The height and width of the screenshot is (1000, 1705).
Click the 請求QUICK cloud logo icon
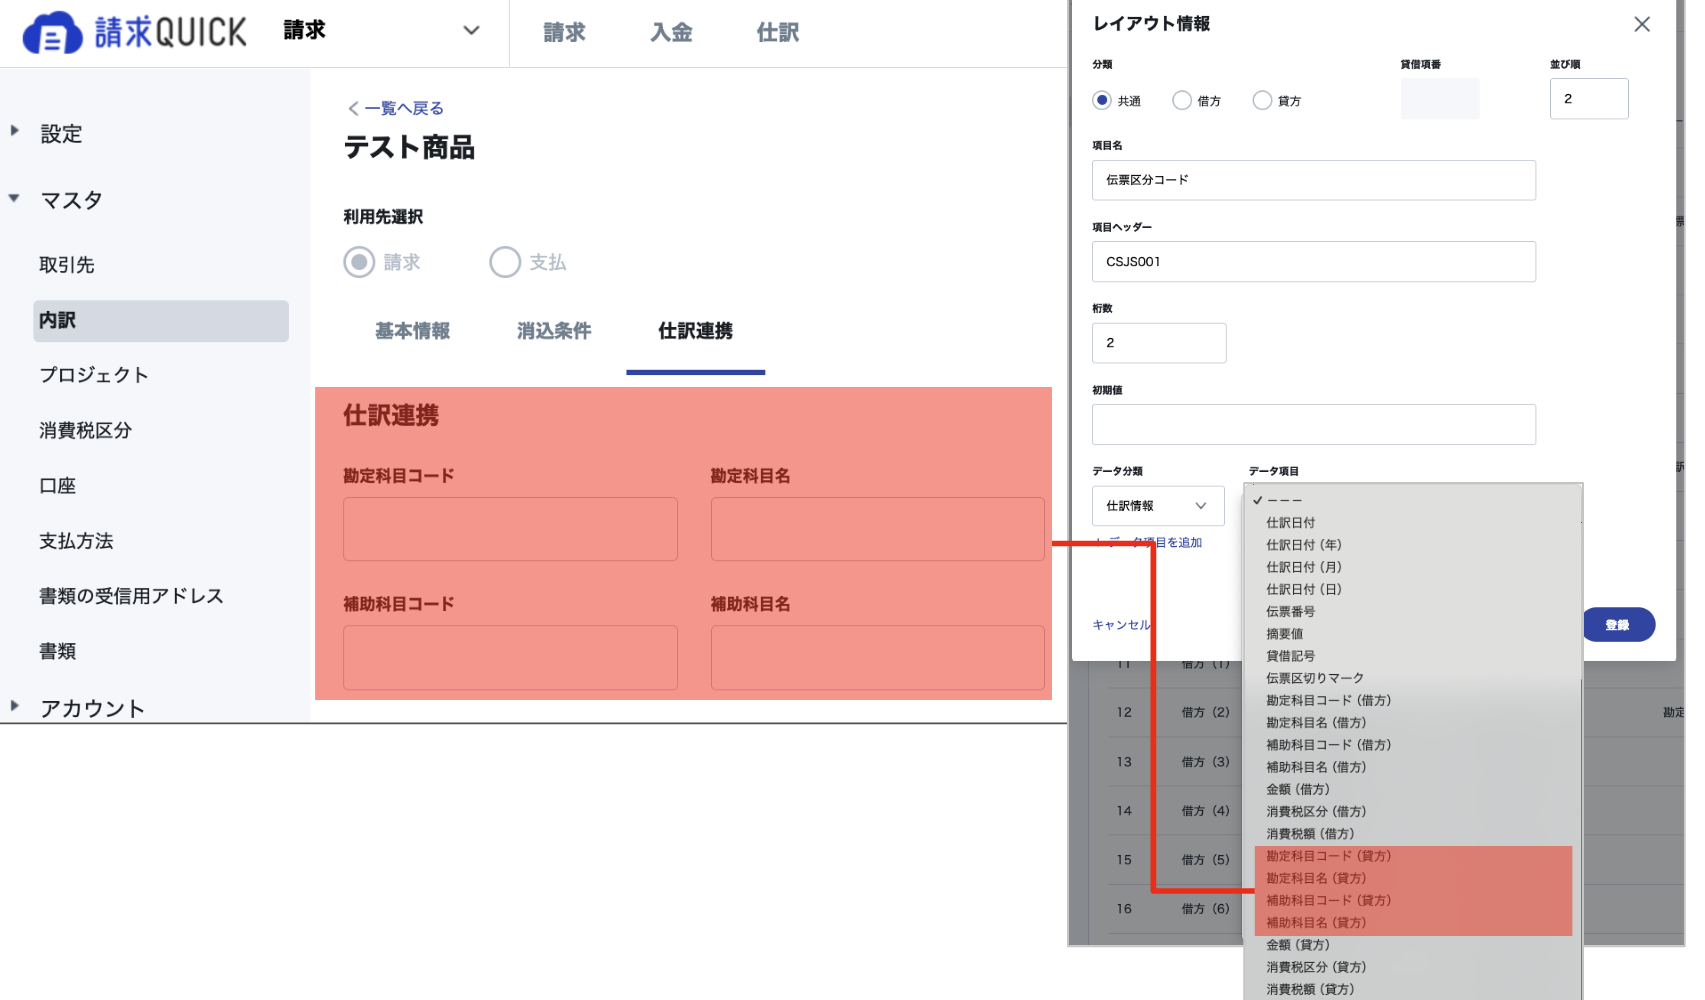[52, 33]
